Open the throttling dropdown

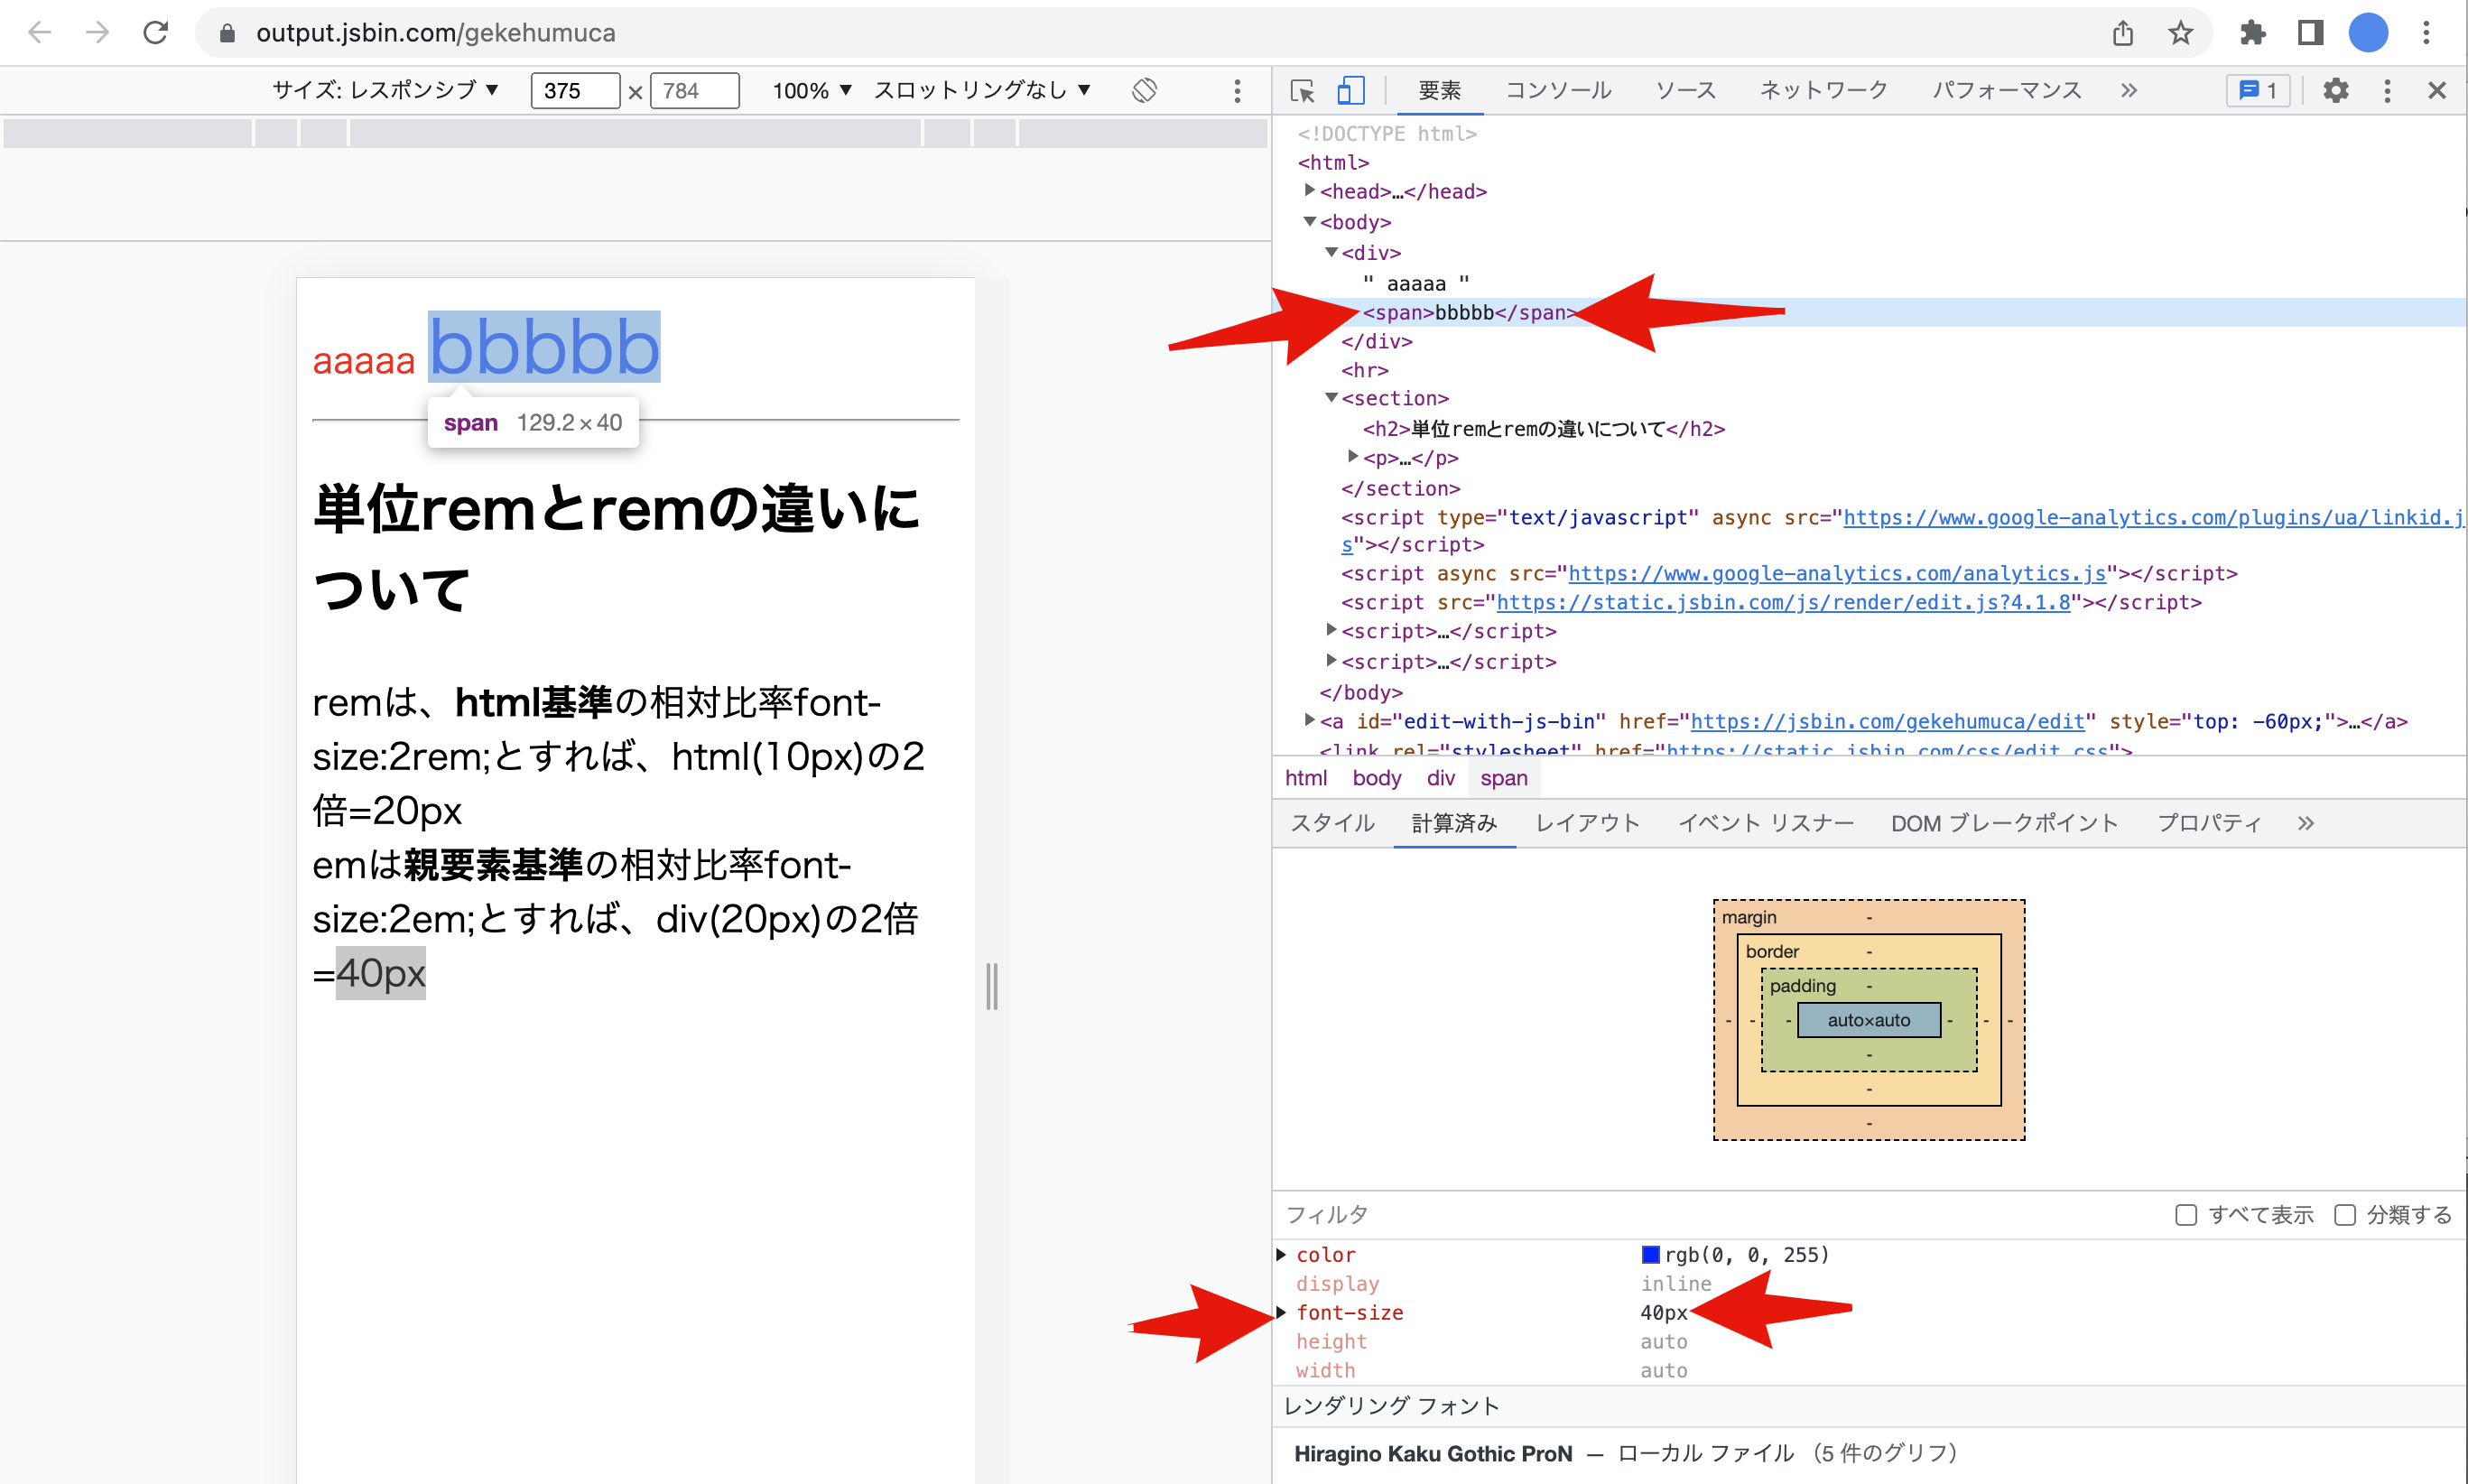pos(982,90)
